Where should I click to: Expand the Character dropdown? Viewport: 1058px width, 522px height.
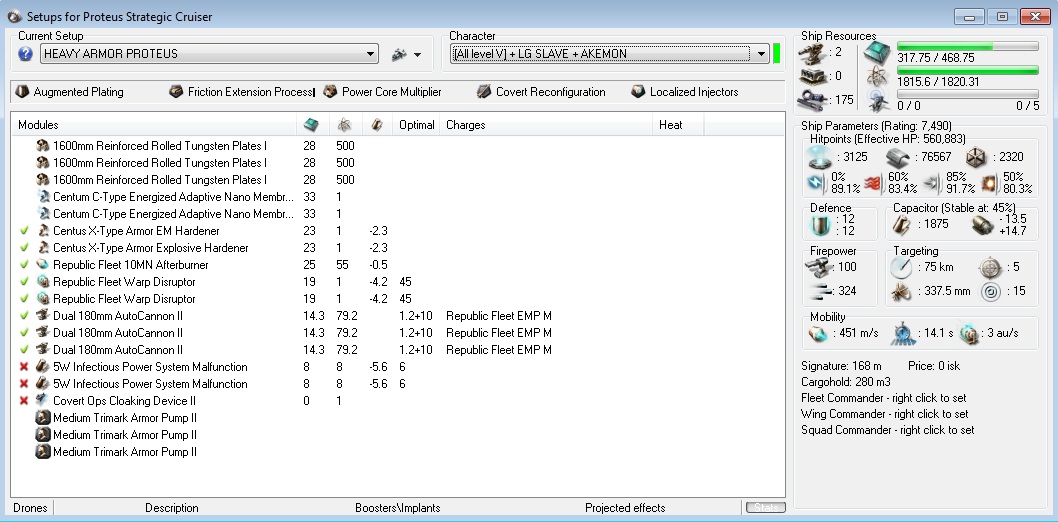tap(761, 54)
